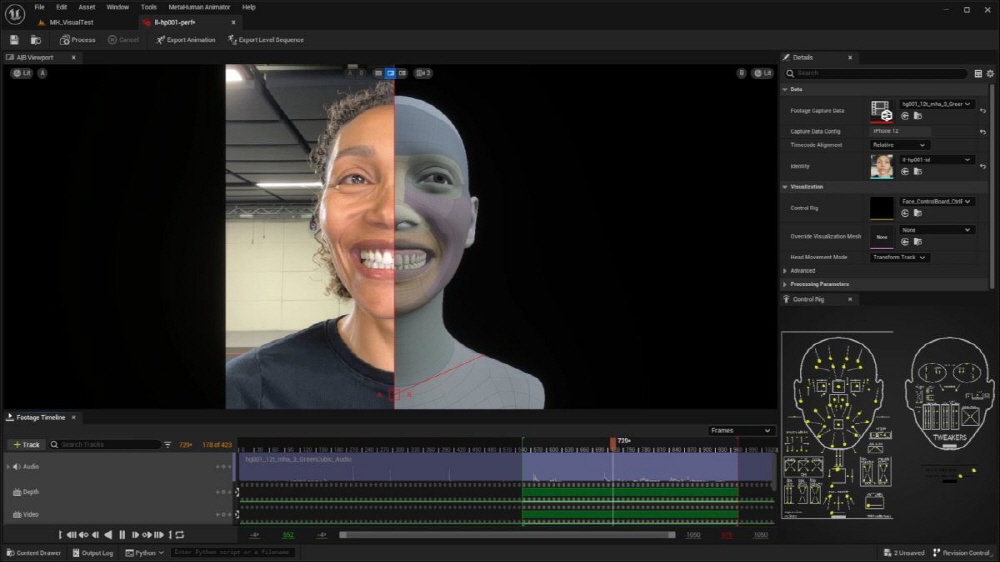
Task: Click the Identity face thumbnail
Action: click(881, 166)
